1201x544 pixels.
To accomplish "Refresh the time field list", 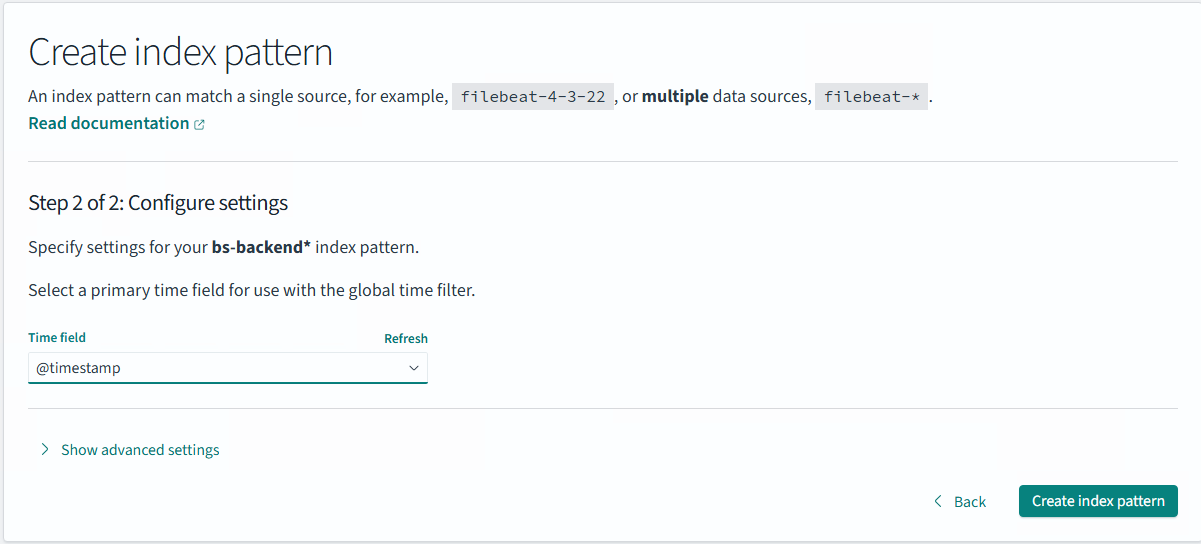I will (405, 339).
